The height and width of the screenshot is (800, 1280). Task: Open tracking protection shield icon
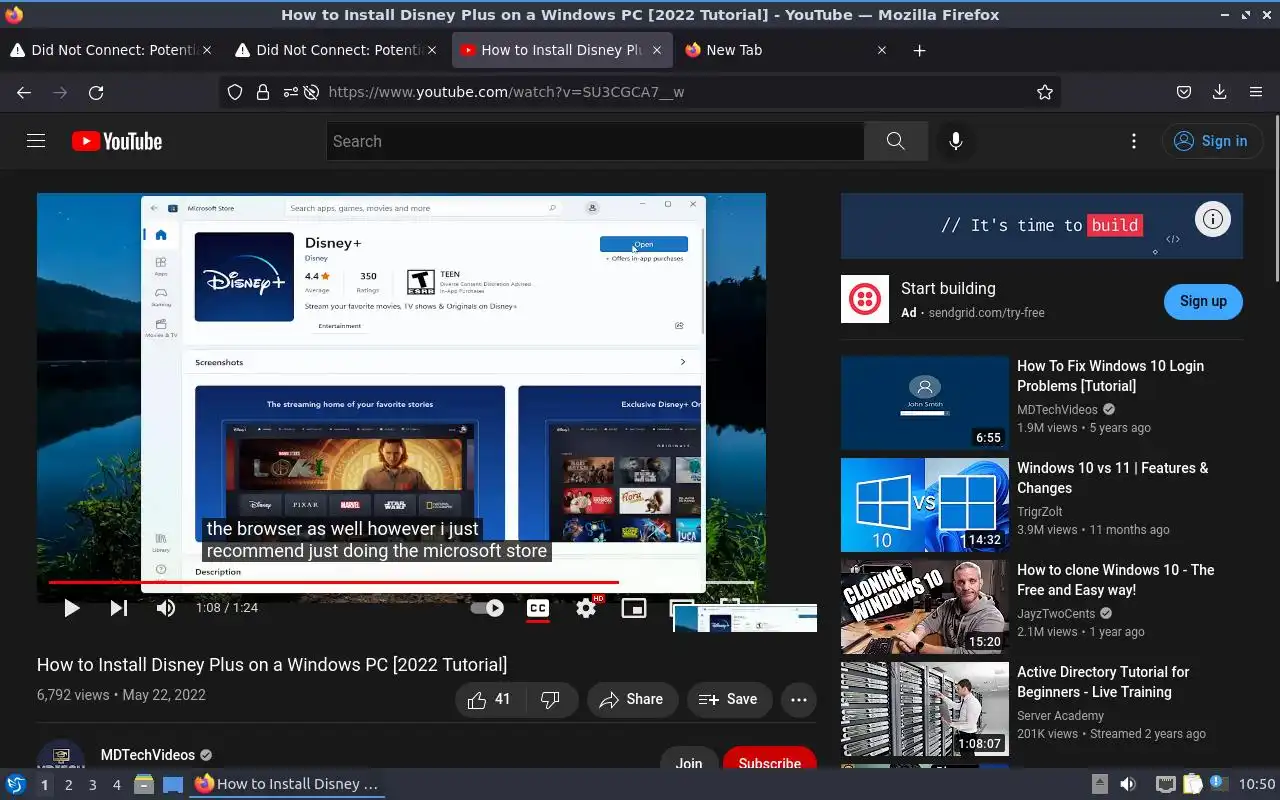(x=235, y=92)
